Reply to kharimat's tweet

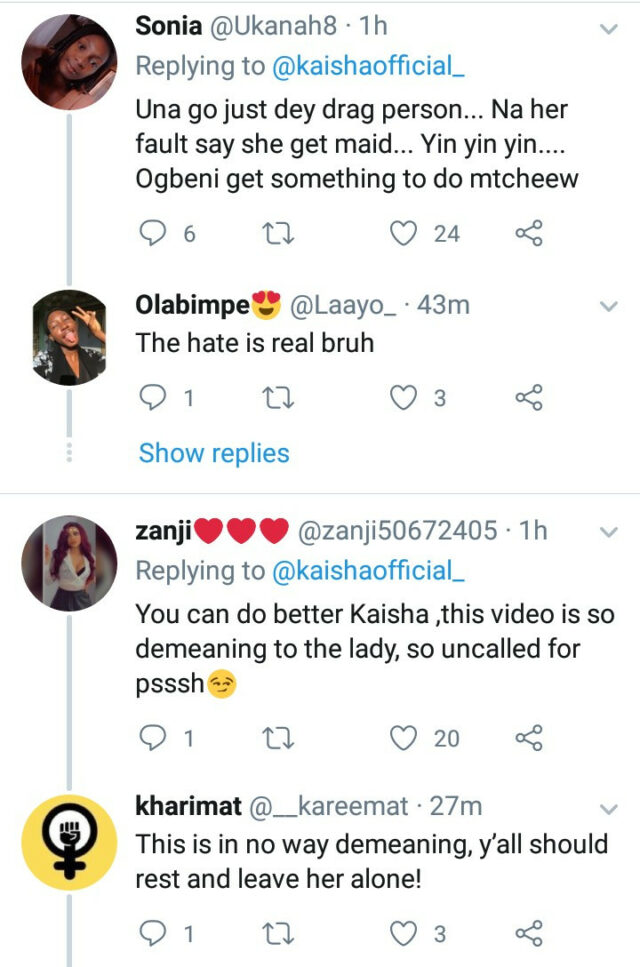pos(152,934)
